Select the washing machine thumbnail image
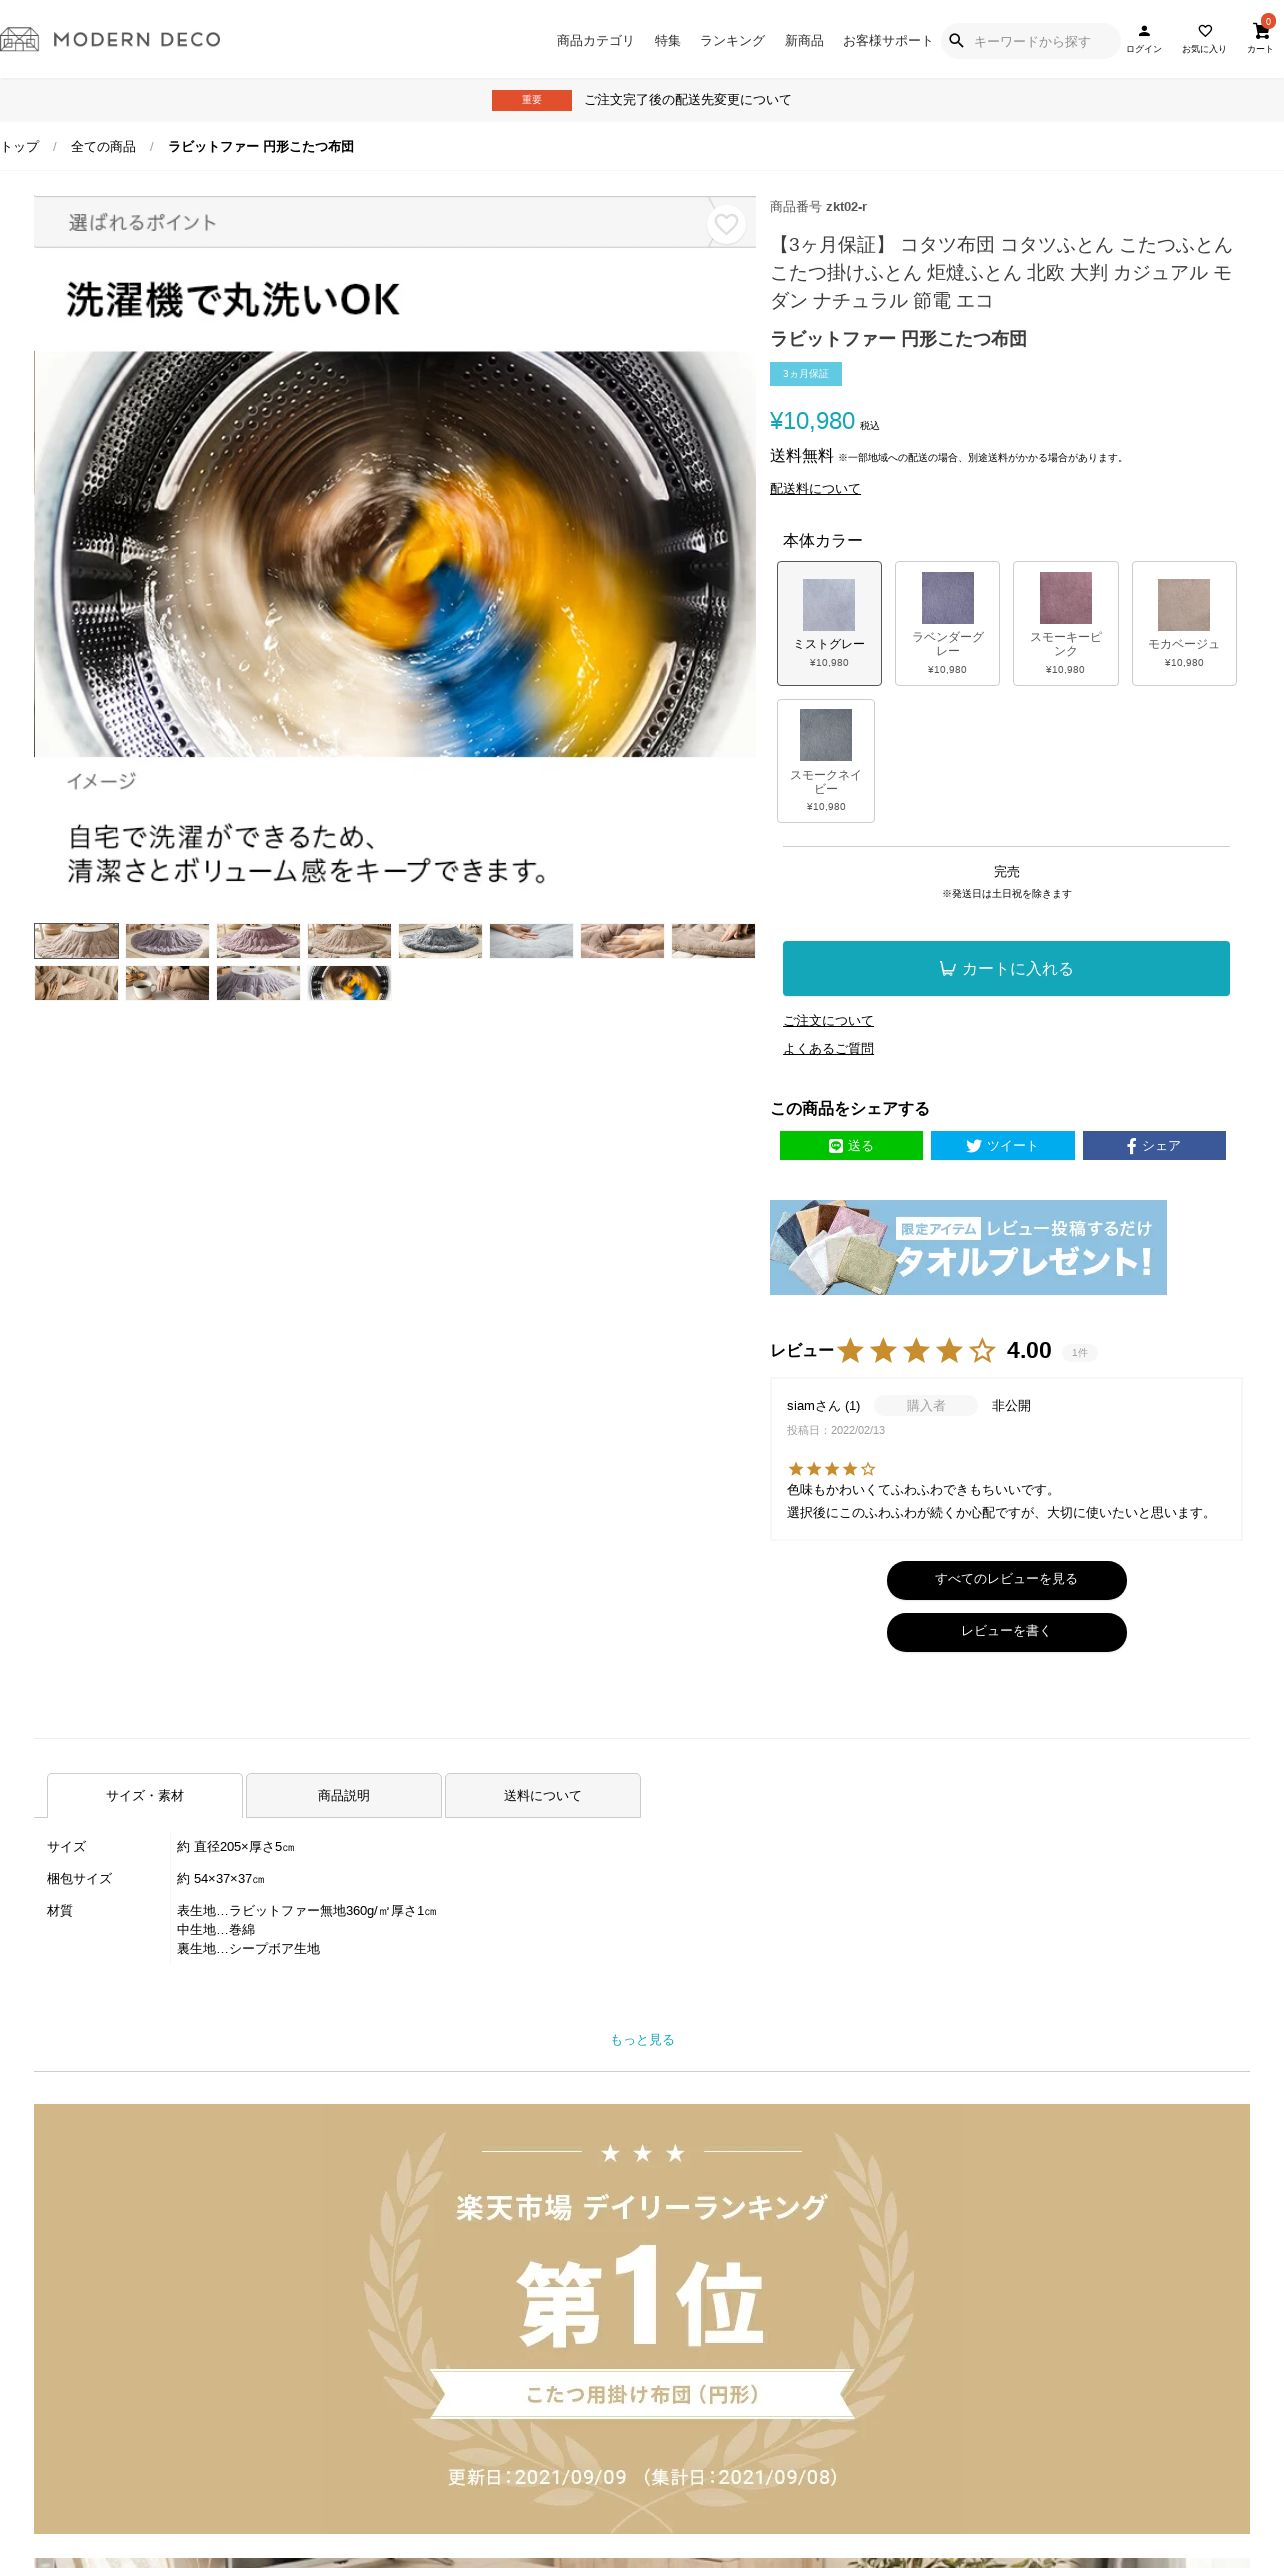The width and height of the screenshot is (1284, 2568). coord(349,983)
